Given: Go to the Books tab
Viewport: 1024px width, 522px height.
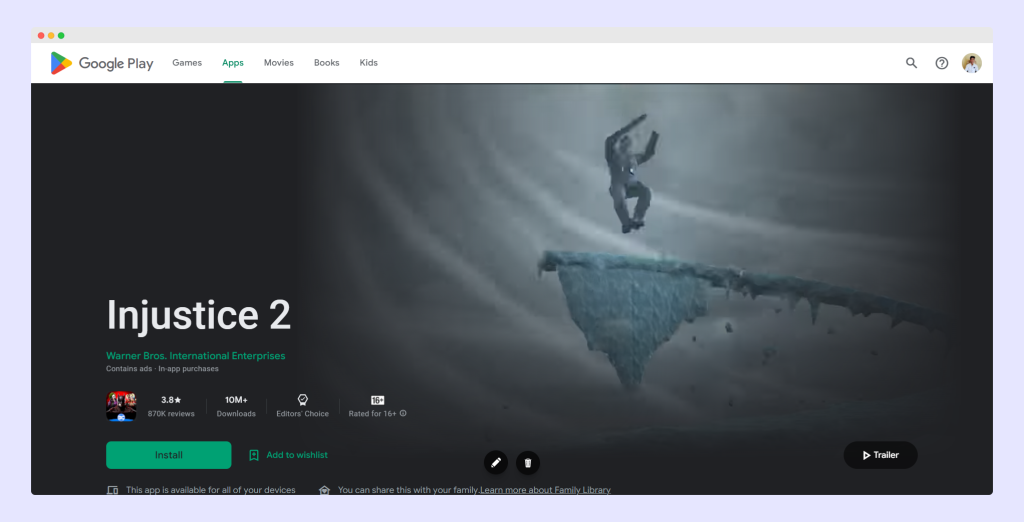Looking at the screenshot, I should click(327, 63).
